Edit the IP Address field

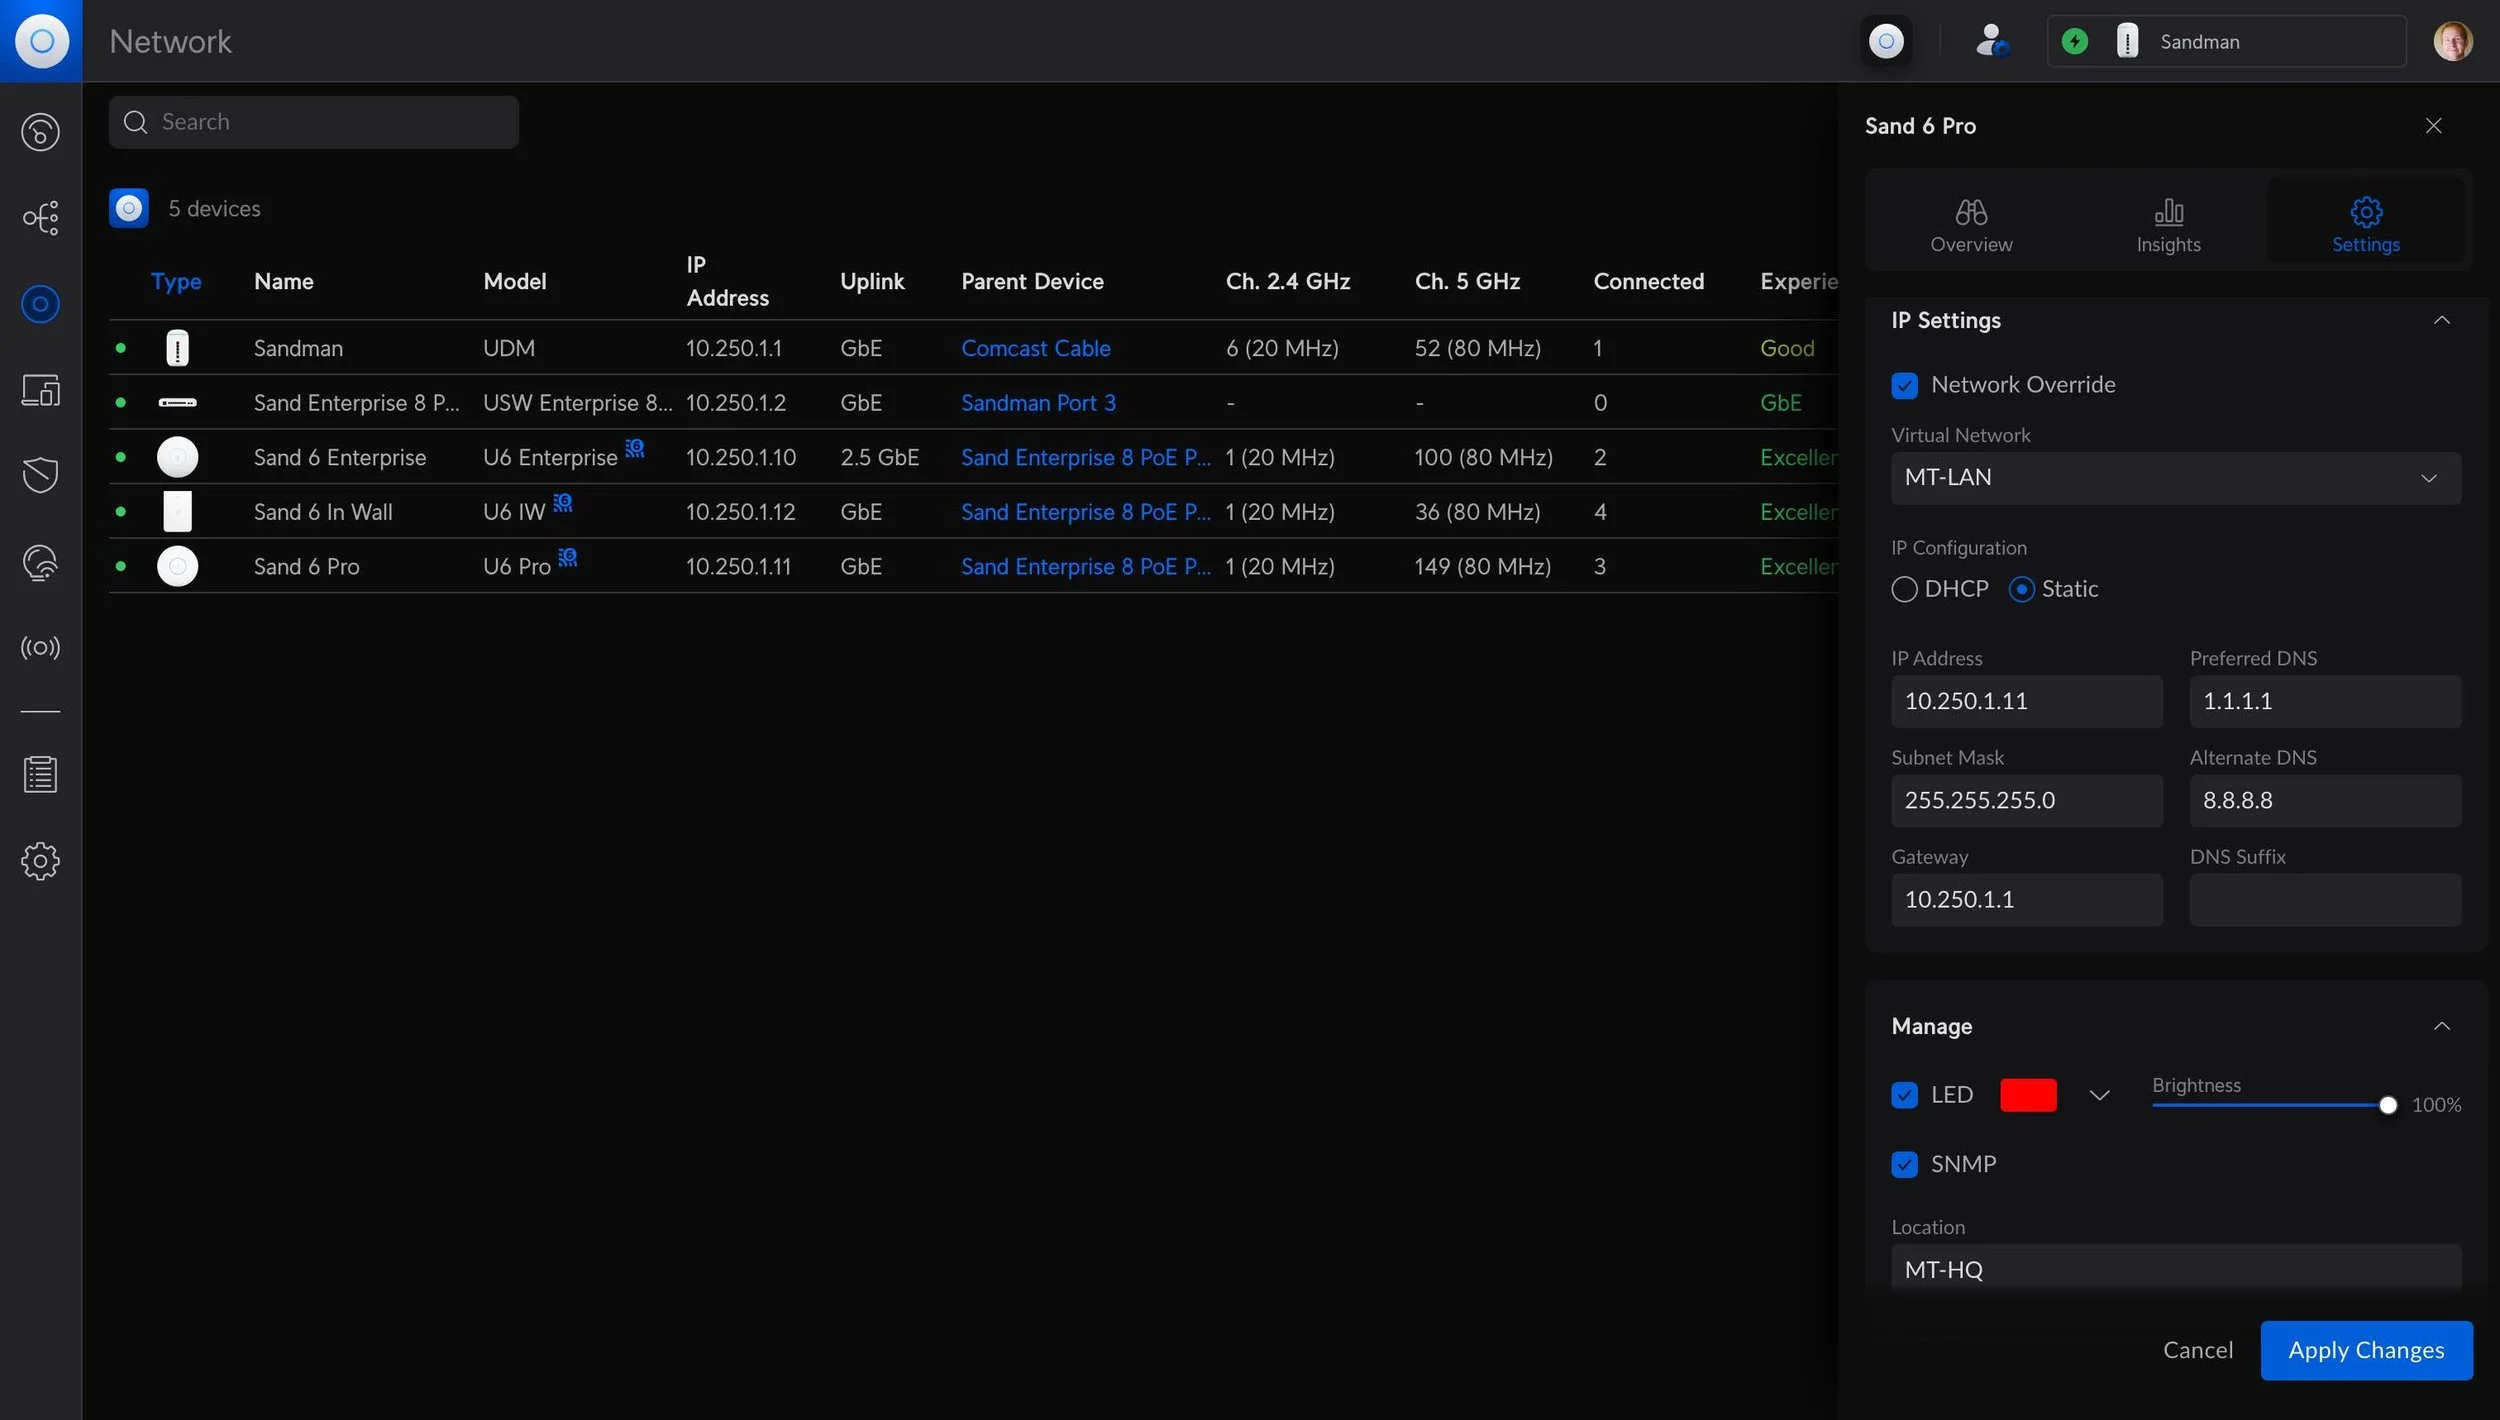[x=2026, y=701]
